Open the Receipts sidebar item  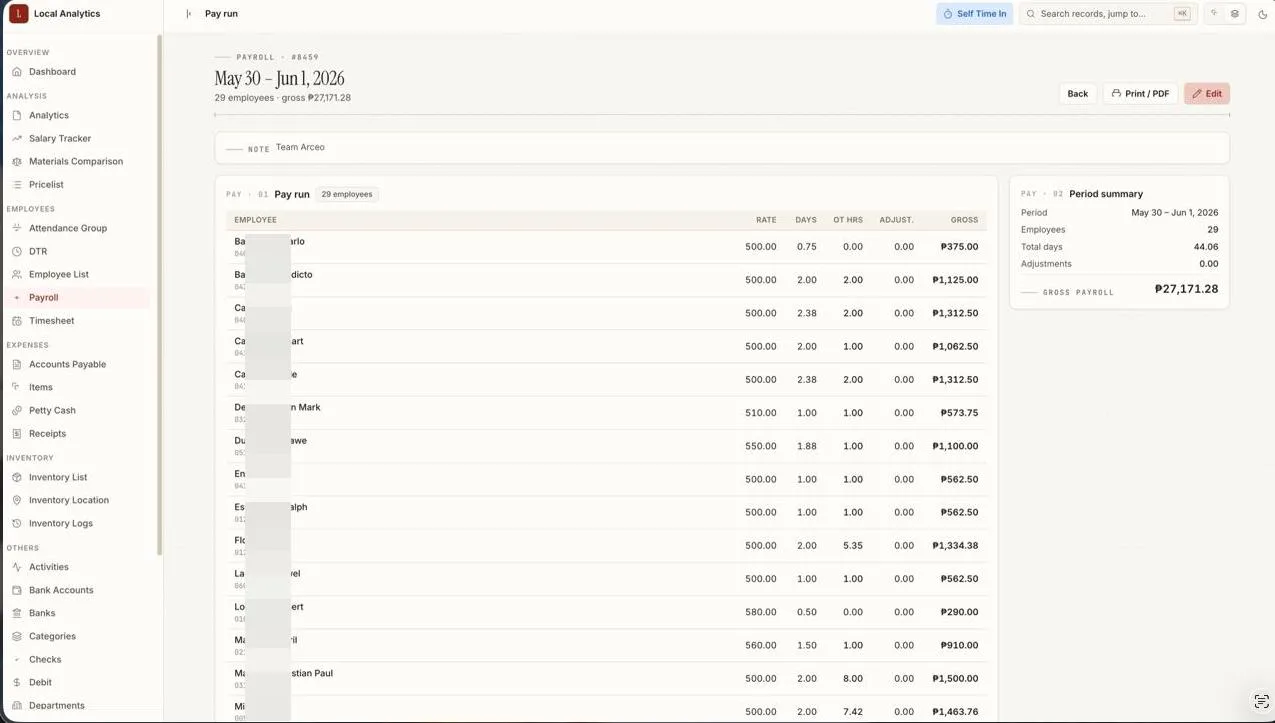47,433
